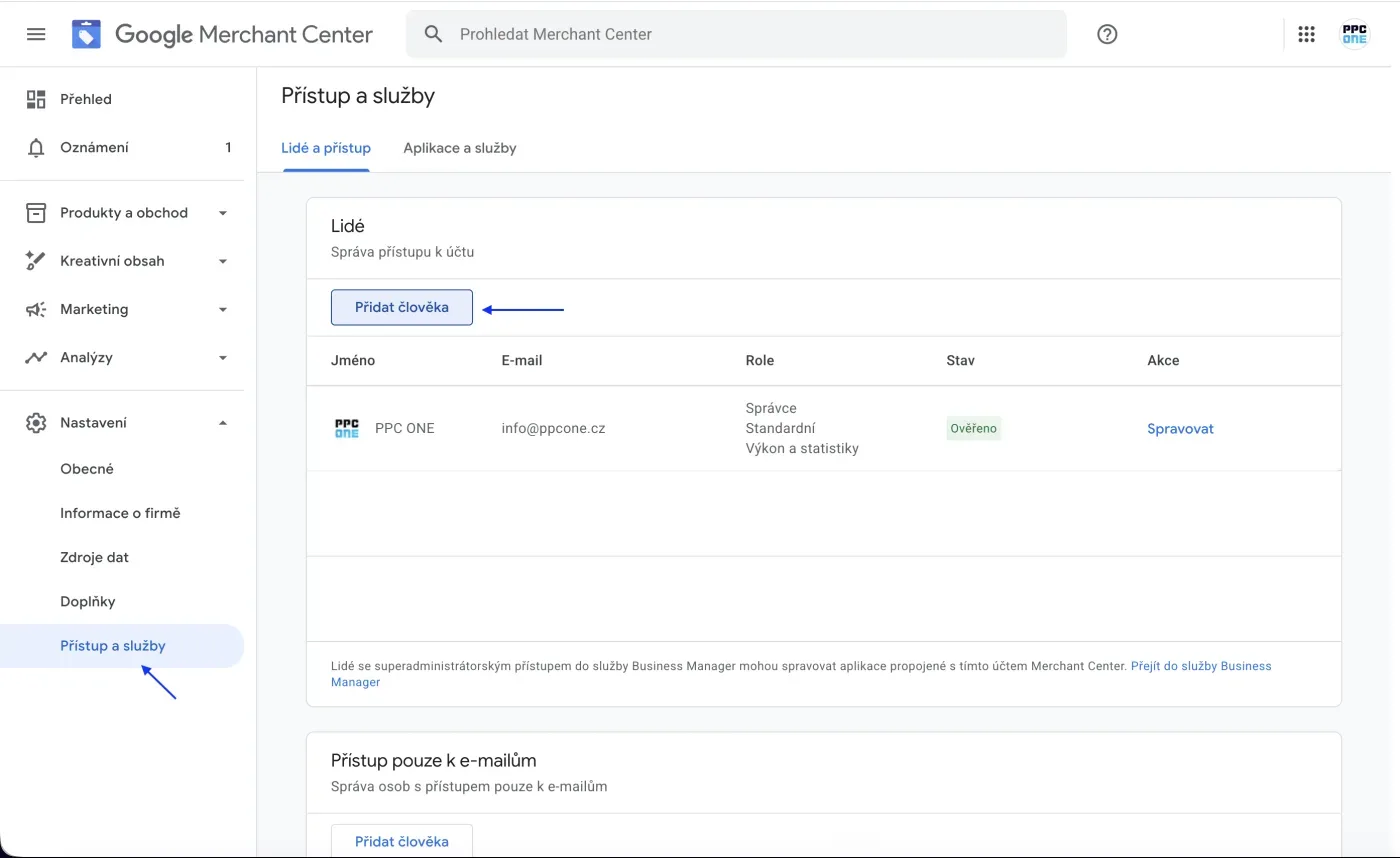
Task: Click the PPC ONE name cell
Action: pyautogui.click(x=404, y=428)
